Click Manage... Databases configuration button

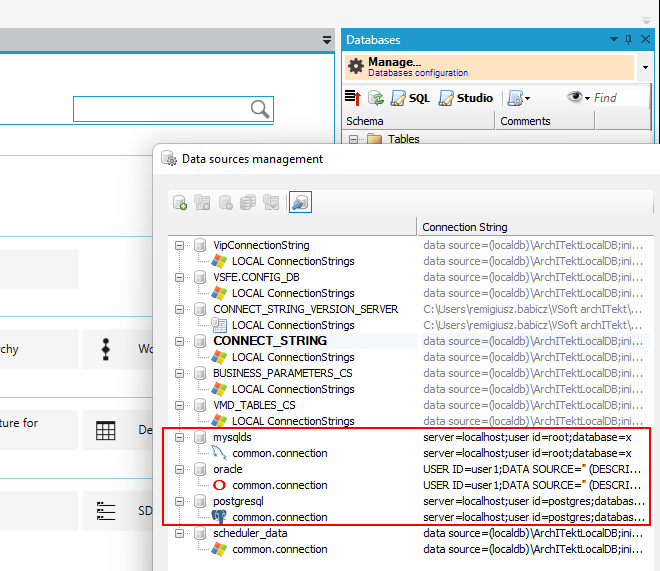pyautogui.click(x=490, y=67)
